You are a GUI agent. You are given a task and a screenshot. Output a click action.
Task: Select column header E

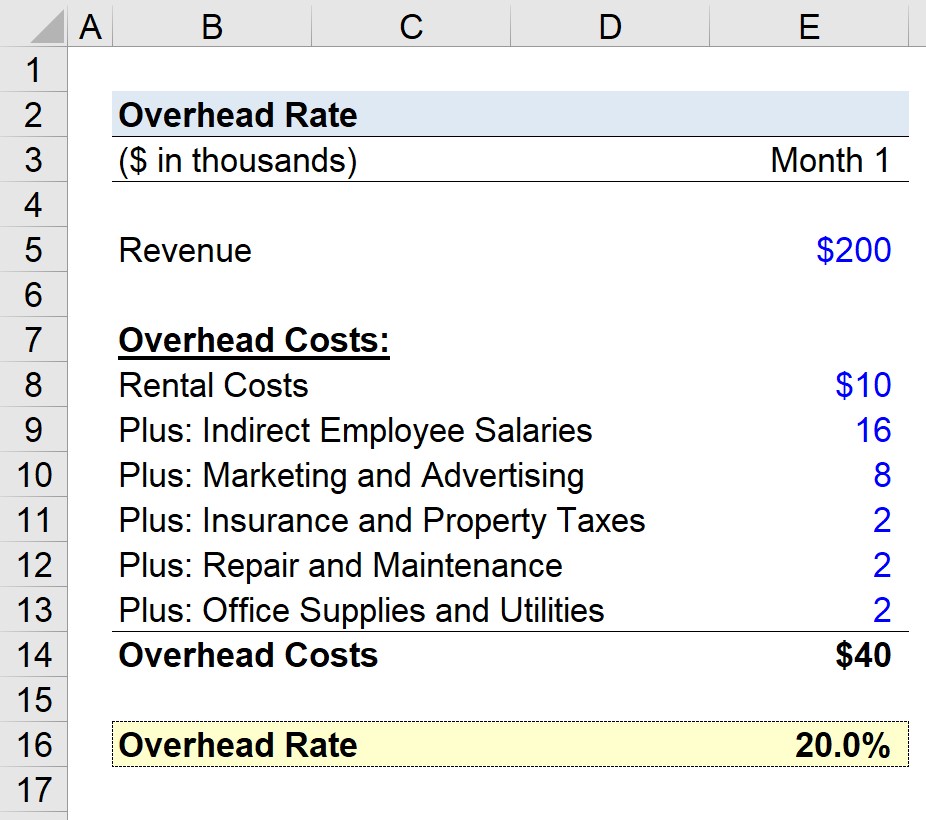(x=810, y=26)
